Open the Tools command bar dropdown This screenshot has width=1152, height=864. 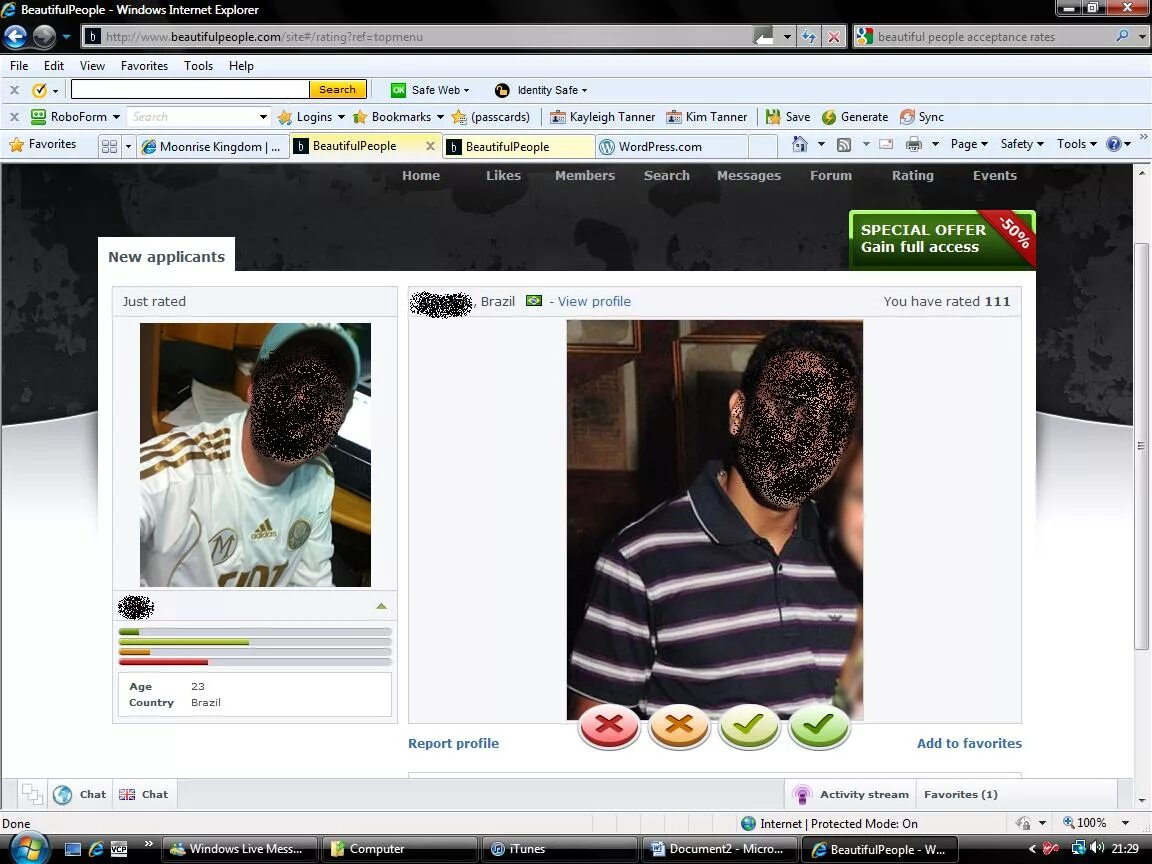click(1076, 144)
